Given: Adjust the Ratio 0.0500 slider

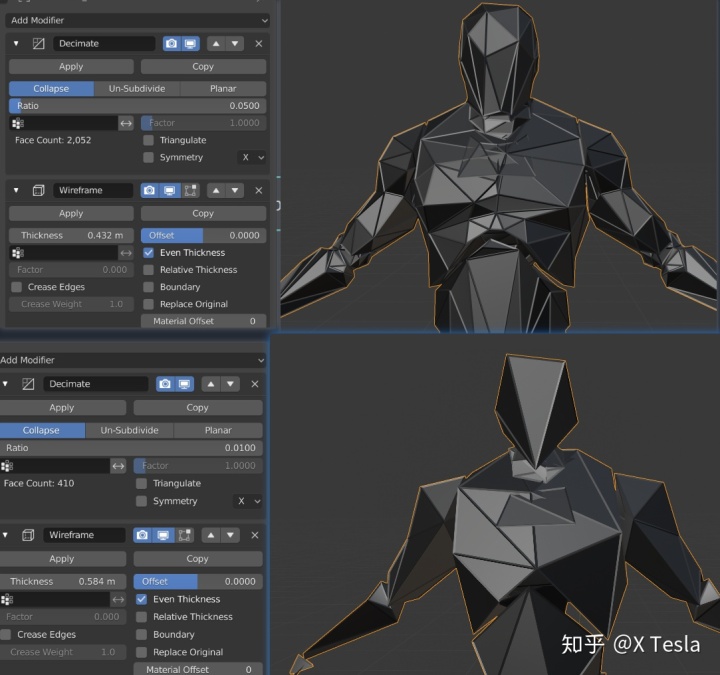Looking at the screenshot, I should click(138, 106).
